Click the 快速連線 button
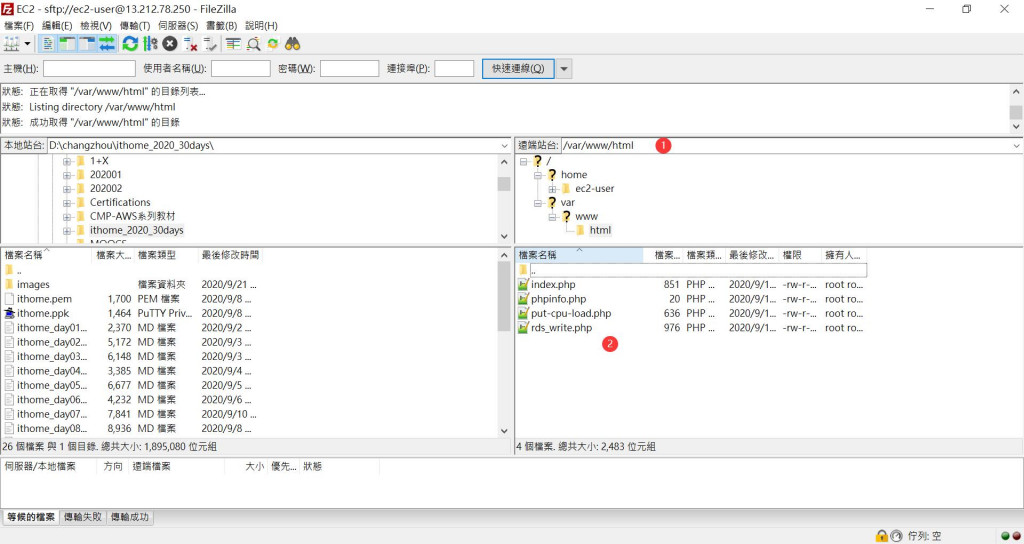 pyautogui.click(x=518, y=69)
